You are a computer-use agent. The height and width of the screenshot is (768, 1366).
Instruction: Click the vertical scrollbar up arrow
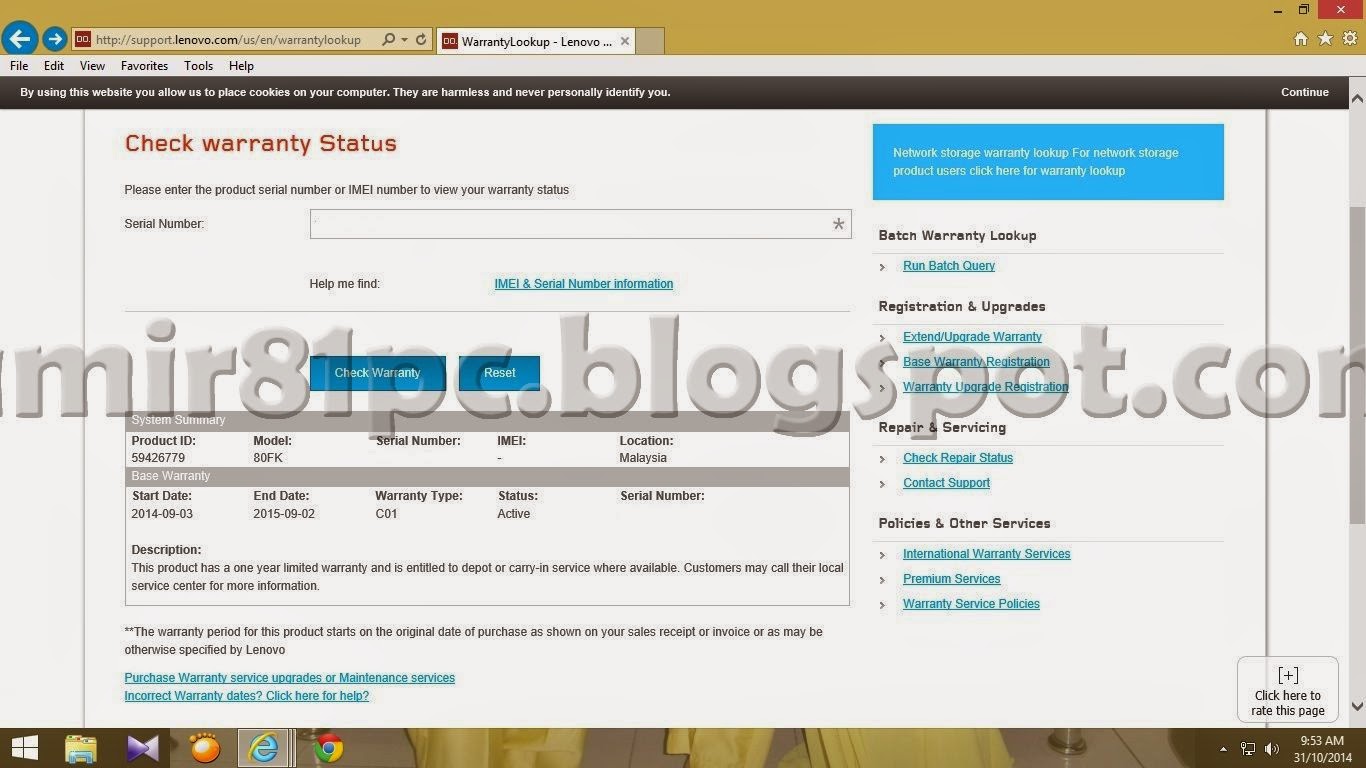pos(1357,99)
